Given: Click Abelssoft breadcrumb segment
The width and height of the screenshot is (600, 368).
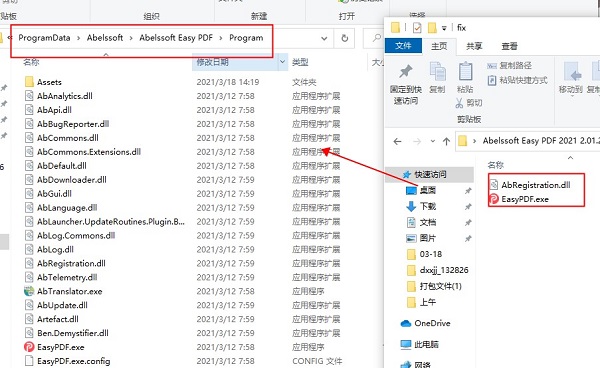Looking at the screenshot, I should [105, 38].
